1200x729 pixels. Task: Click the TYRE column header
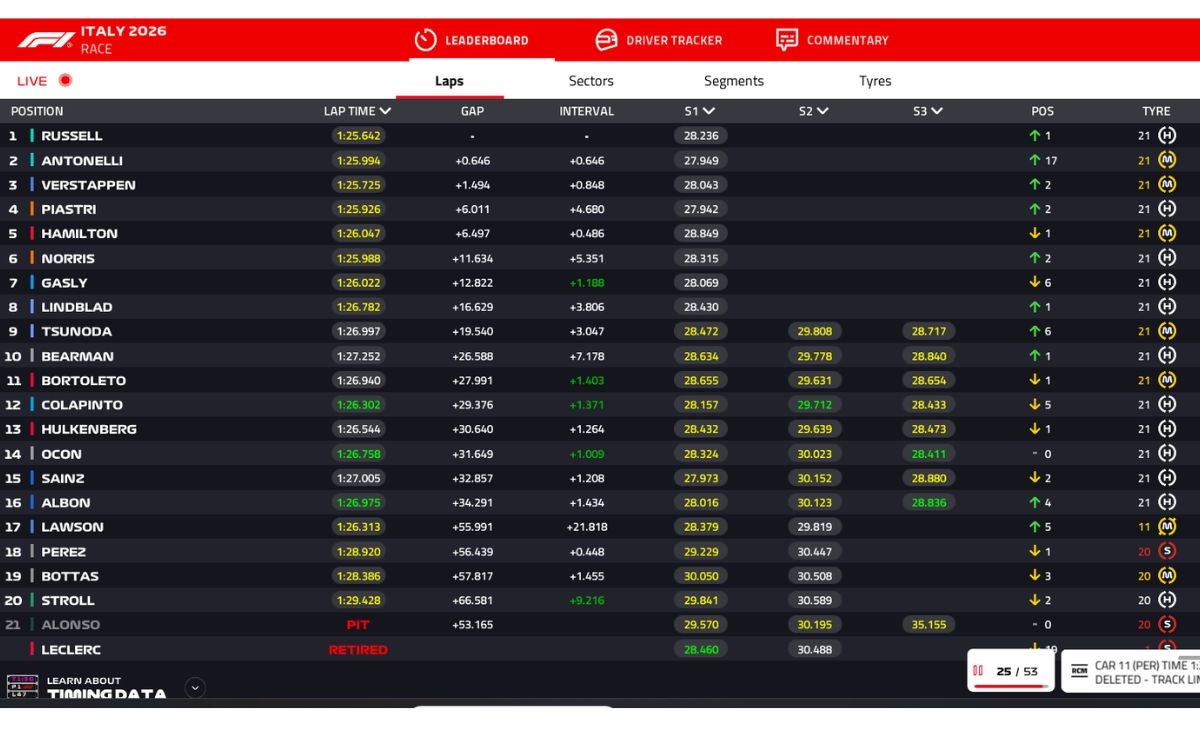1156,111
